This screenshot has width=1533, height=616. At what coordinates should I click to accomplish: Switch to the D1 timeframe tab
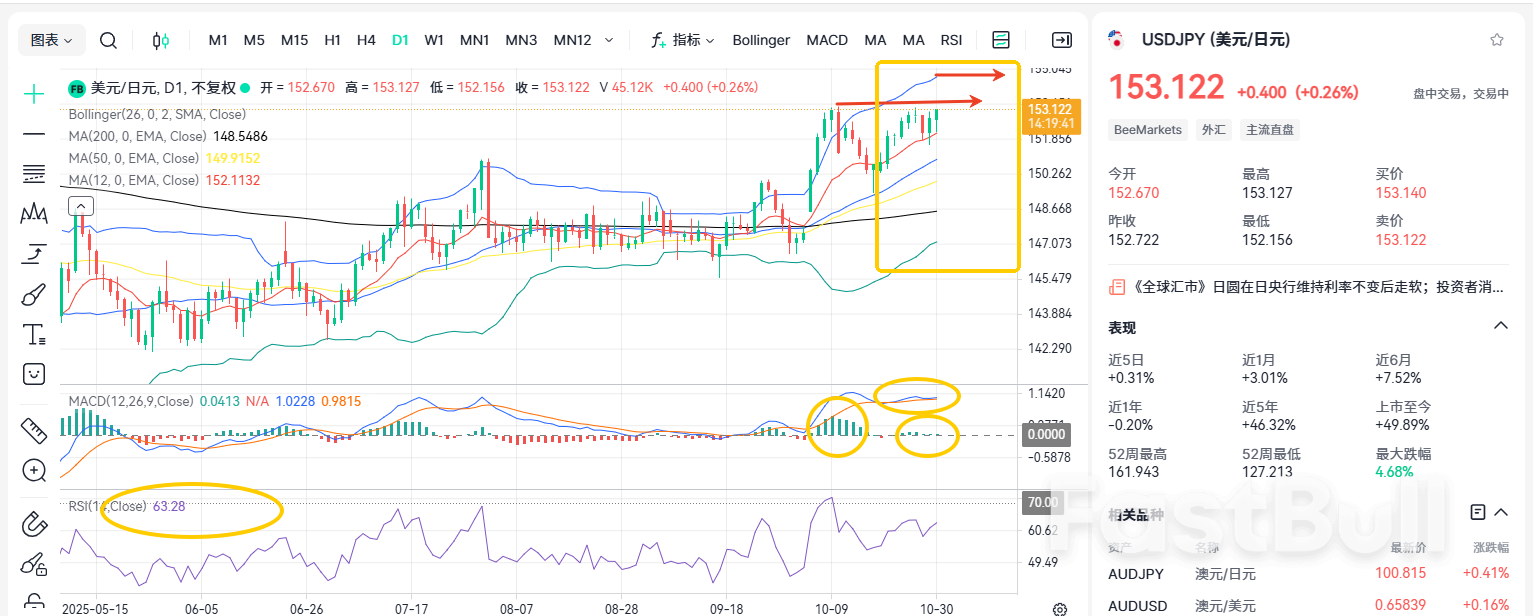tap(400, 40)
